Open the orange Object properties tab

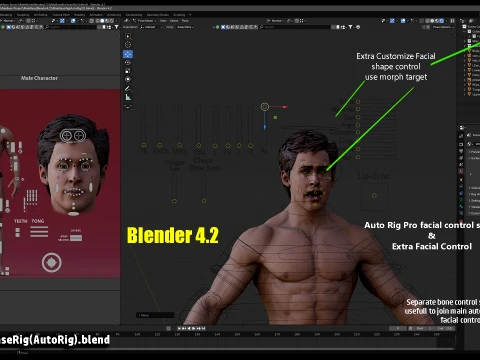(461, 180)
